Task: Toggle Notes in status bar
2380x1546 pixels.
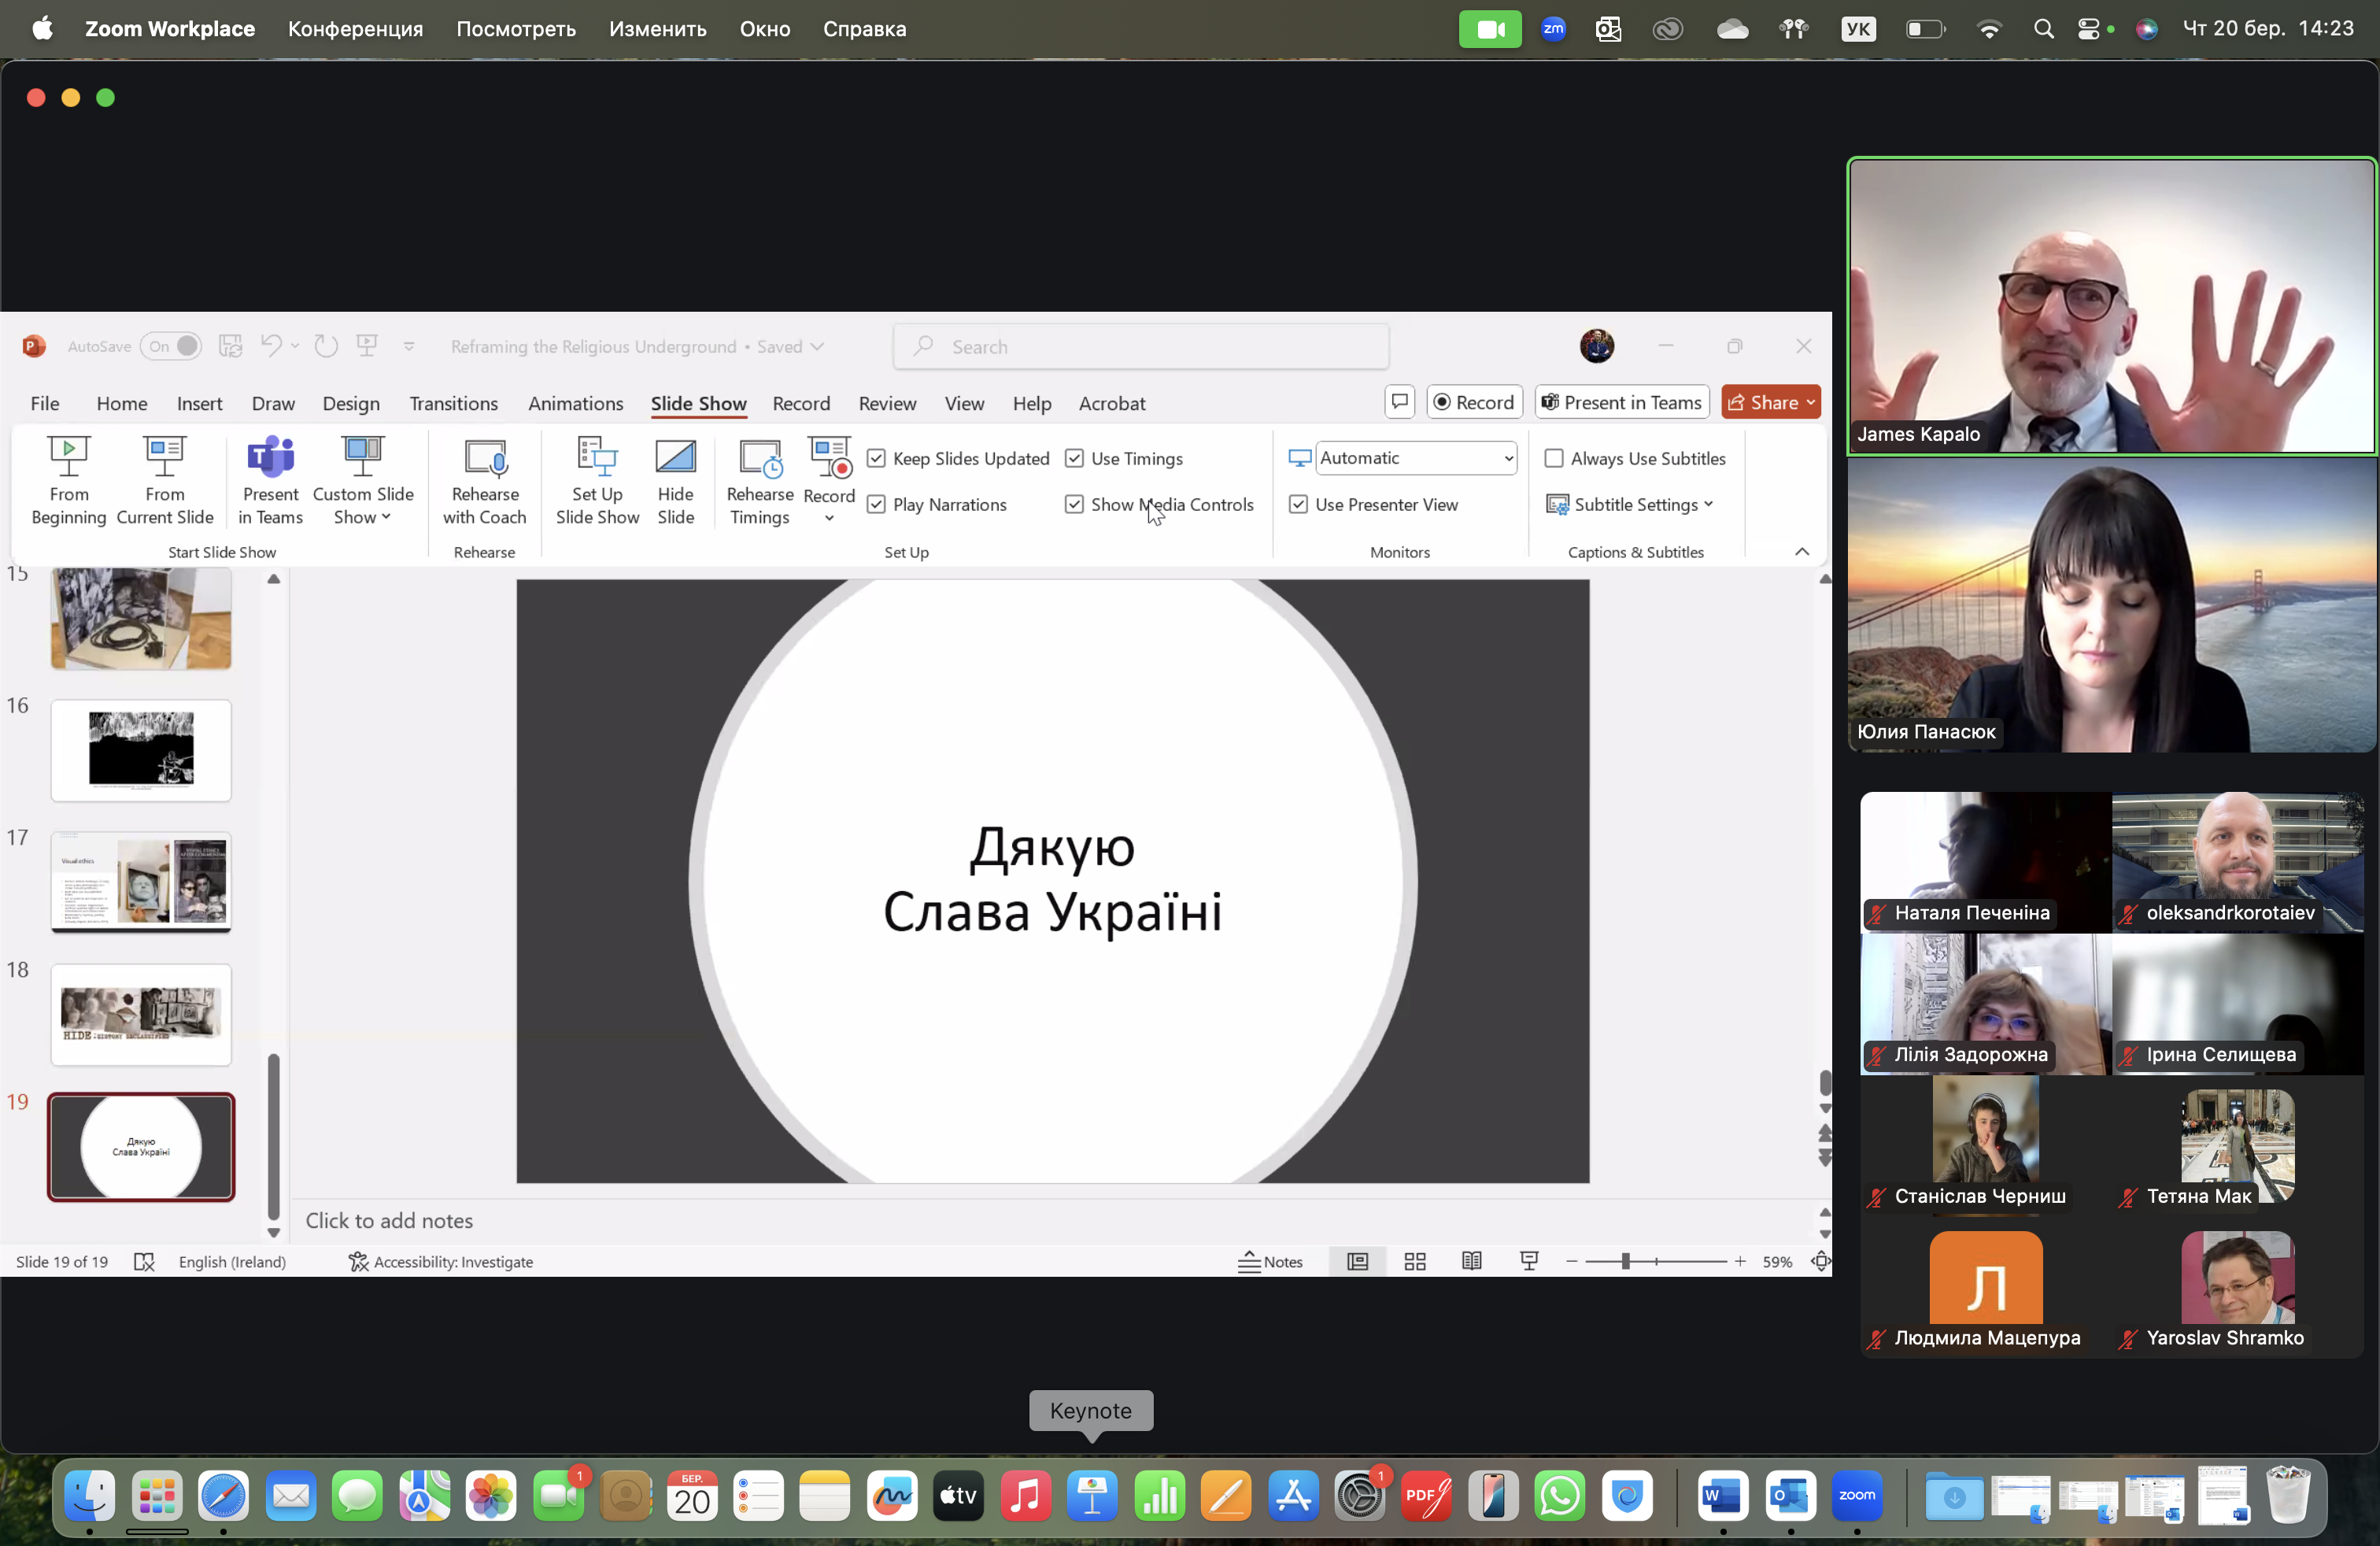Action: click(1270, 1261)
